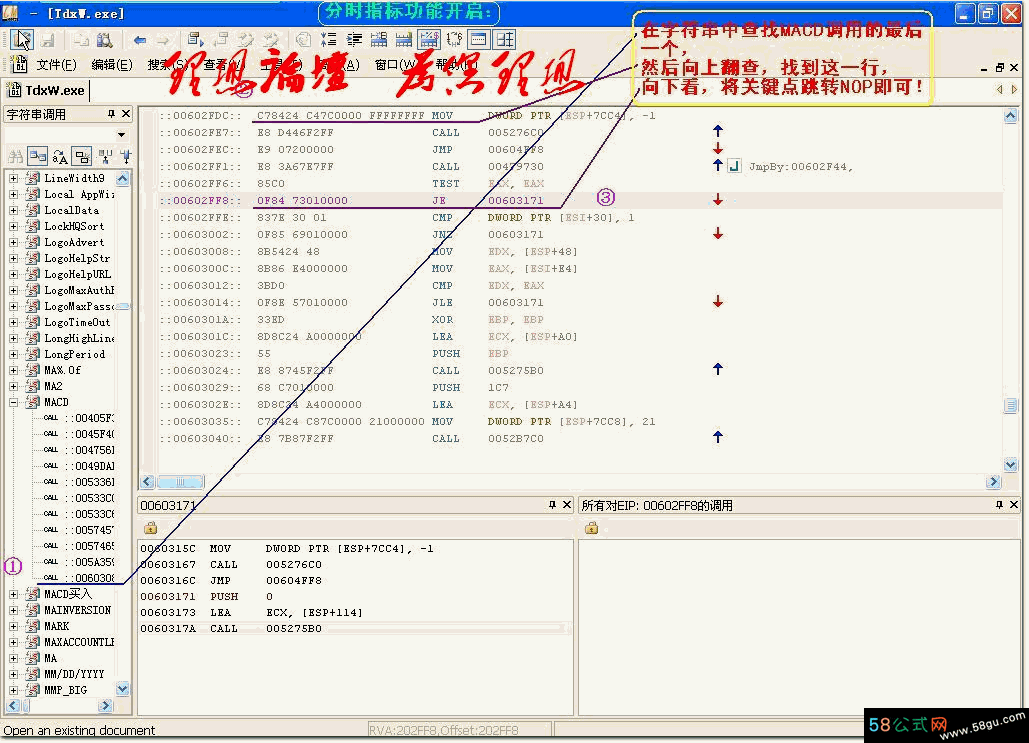The width and height of the screenshot is (1029, 743).
Task: Click the find/search binoculars toolbar icon
Action: coord(104,40)
